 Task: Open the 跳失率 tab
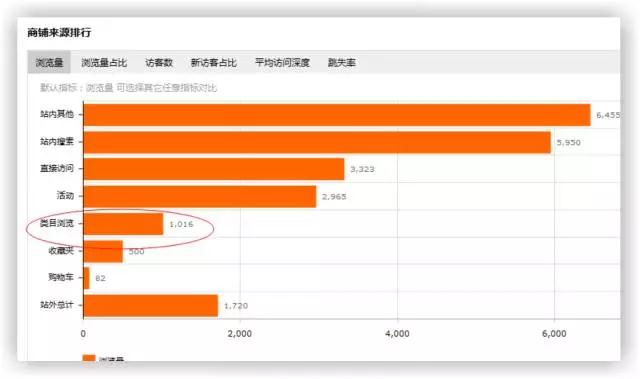click(342, 62)
